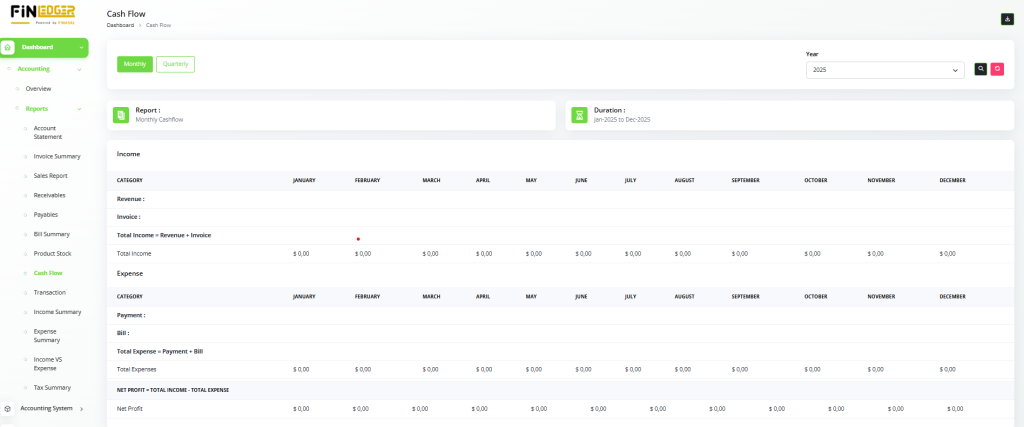The height and width of the screenshot is (427, 1024).
Task: Open the Year dropdown
Action: (884, 70)
